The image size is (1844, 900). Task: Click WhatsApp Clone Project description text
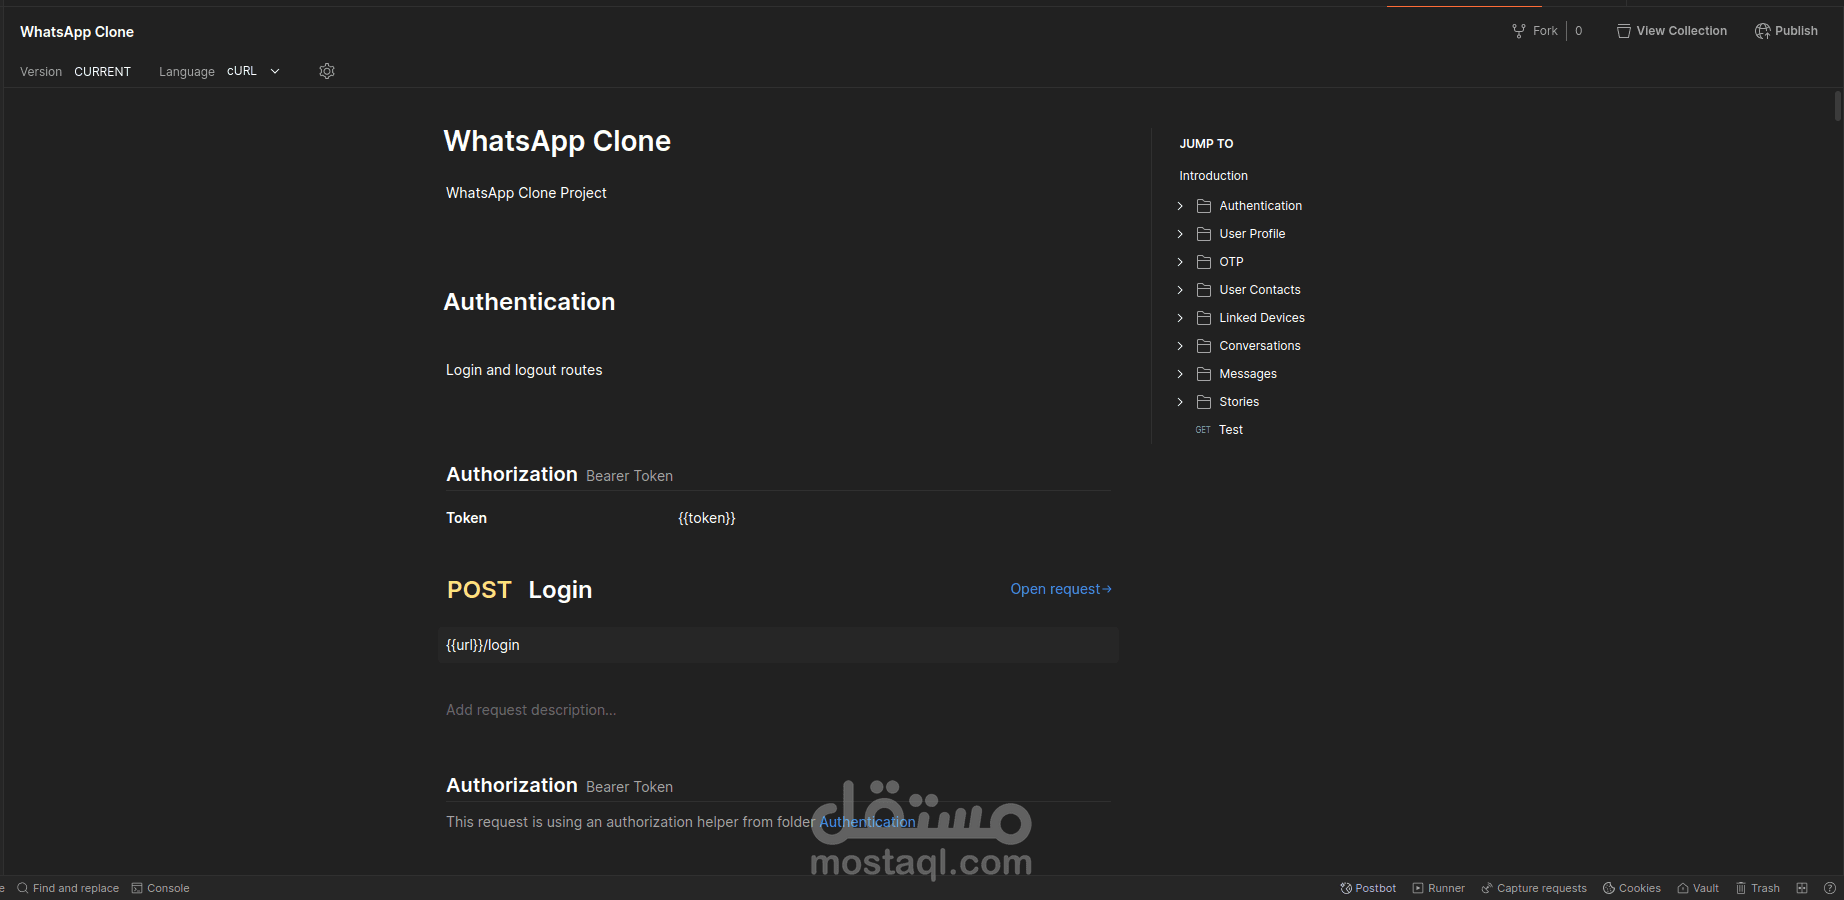(x=526, y=193)
